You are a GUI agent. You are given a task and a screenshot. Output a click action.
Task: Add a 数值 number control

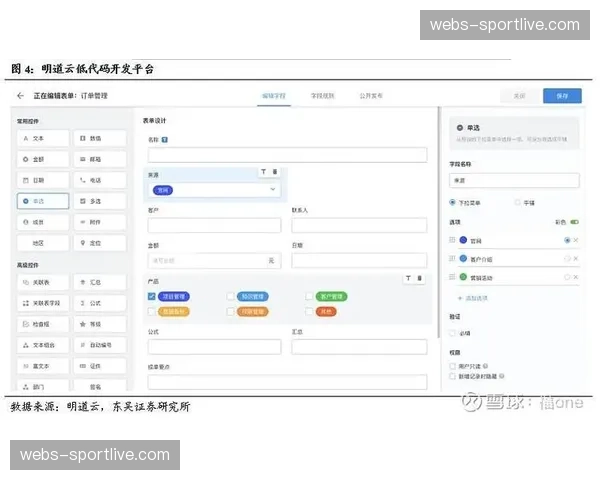coord(100,138)
